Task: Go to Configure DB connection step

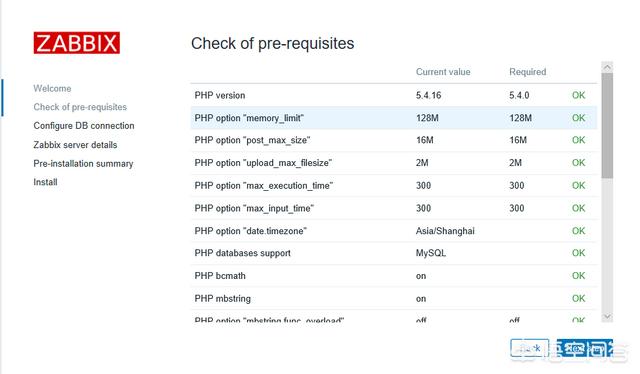Action: pos(84,126)
